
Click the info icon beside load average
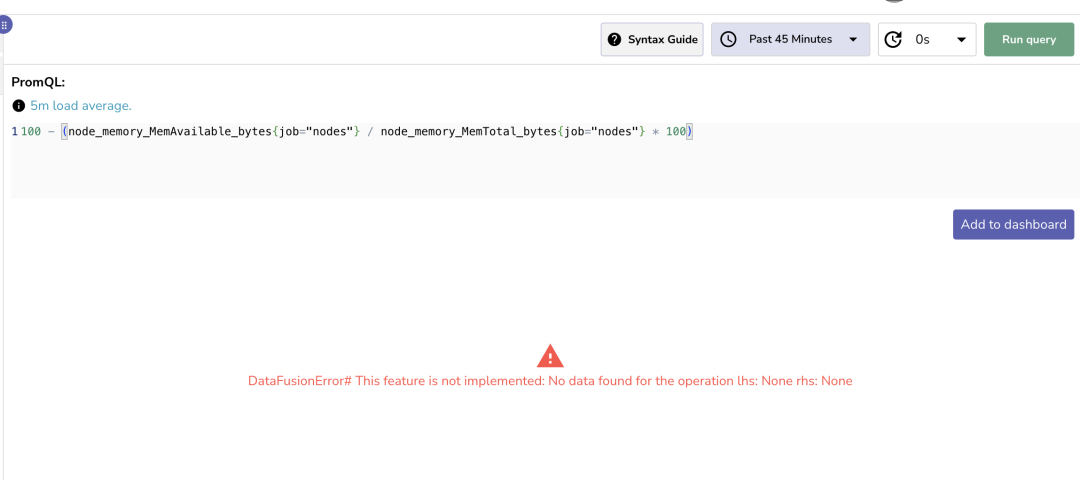click(19, 105)
